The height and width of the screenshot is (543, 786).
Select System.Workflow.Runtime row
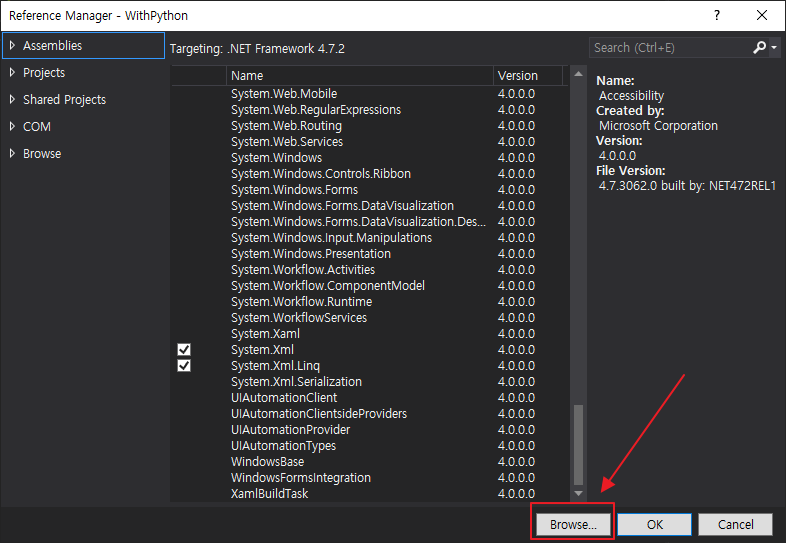click(x=369, y=302)
